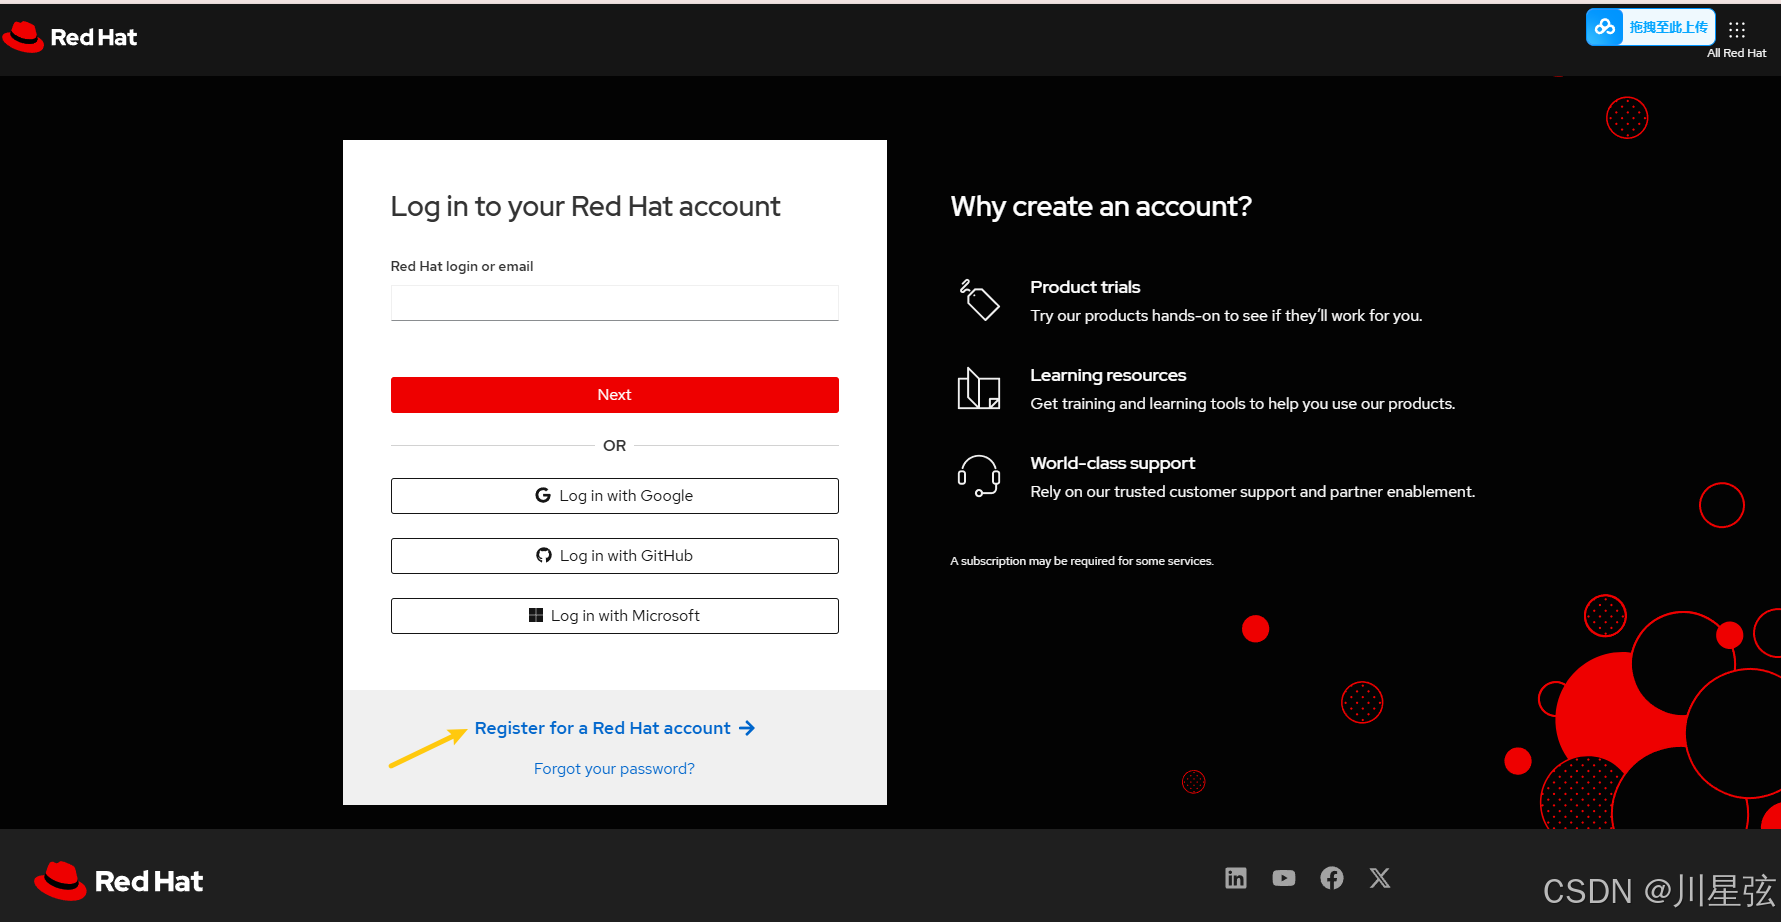Click the red Next button
The height and width of the screenshot is (922, 1781).
click(x=614, y=395)
